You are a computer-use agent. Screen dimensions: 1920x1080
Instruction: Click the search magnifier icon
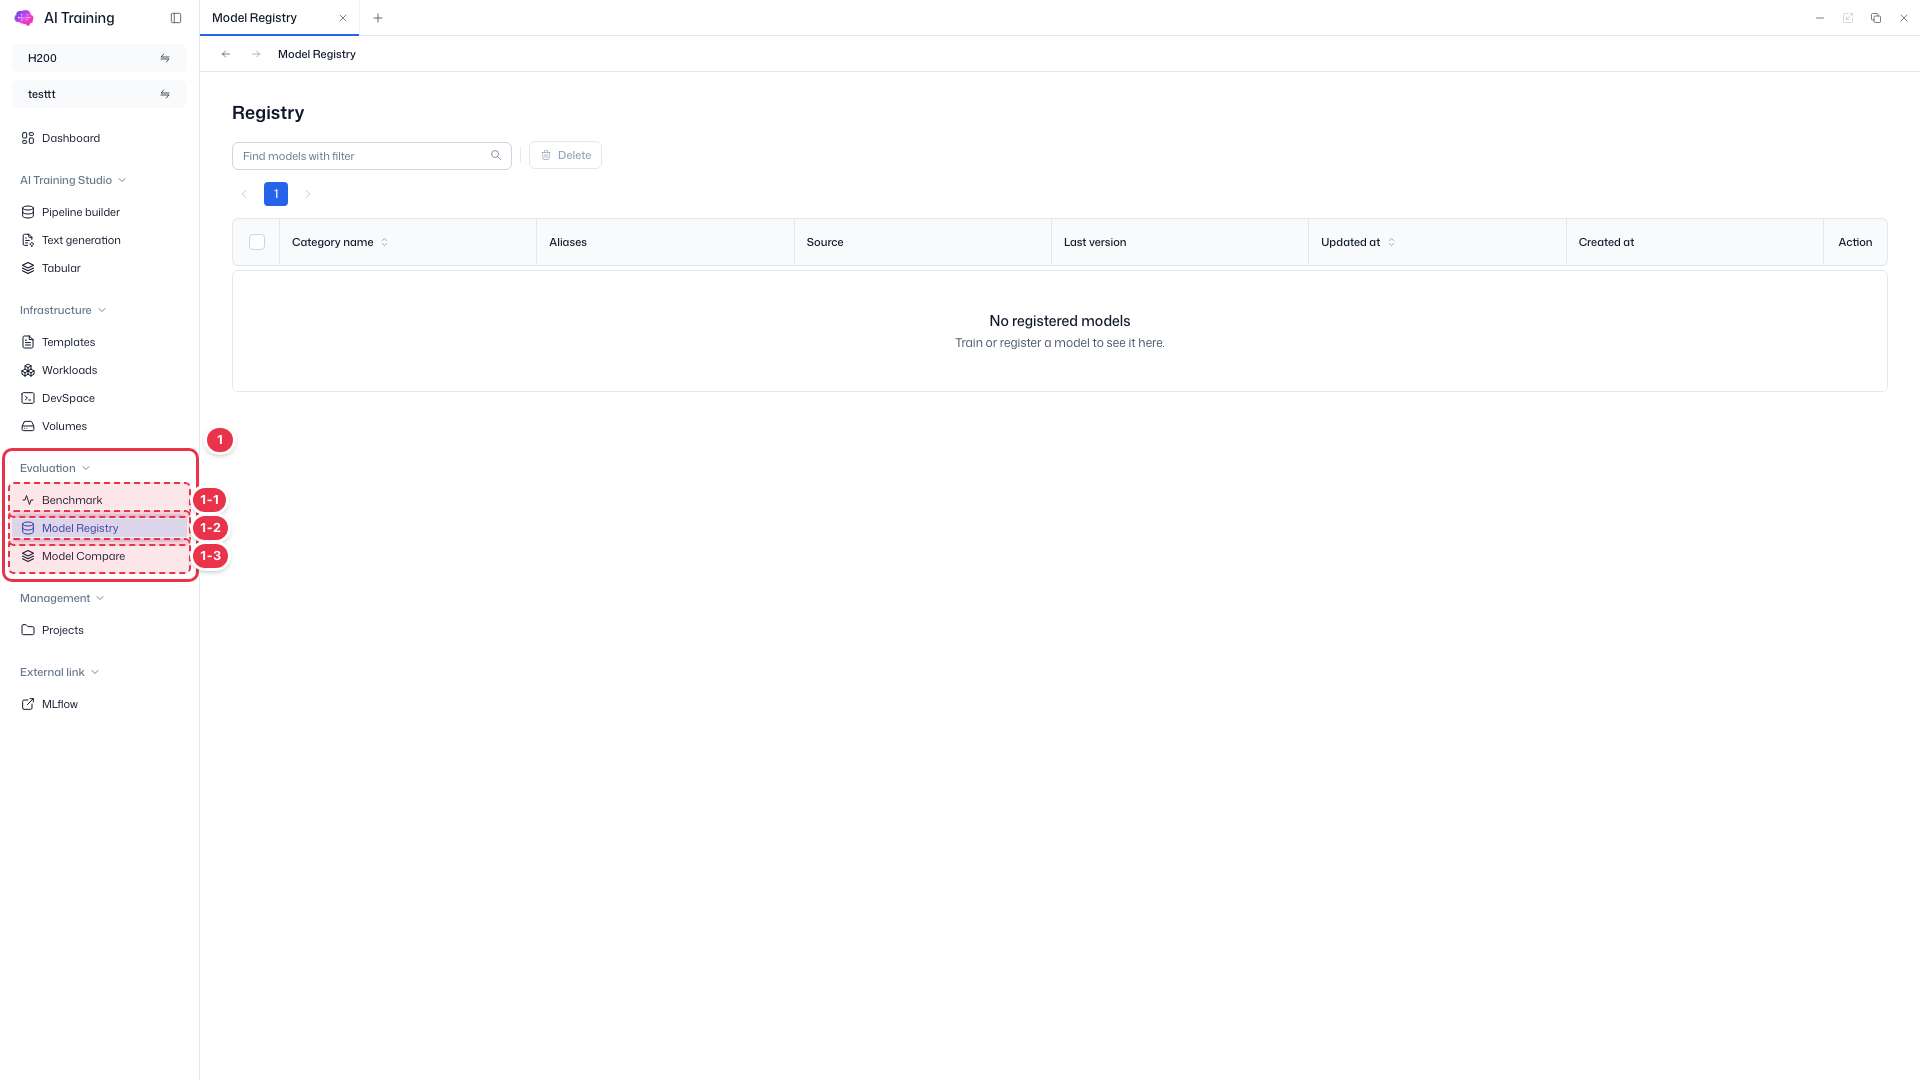pyautogui.click(x=496, y=155)
